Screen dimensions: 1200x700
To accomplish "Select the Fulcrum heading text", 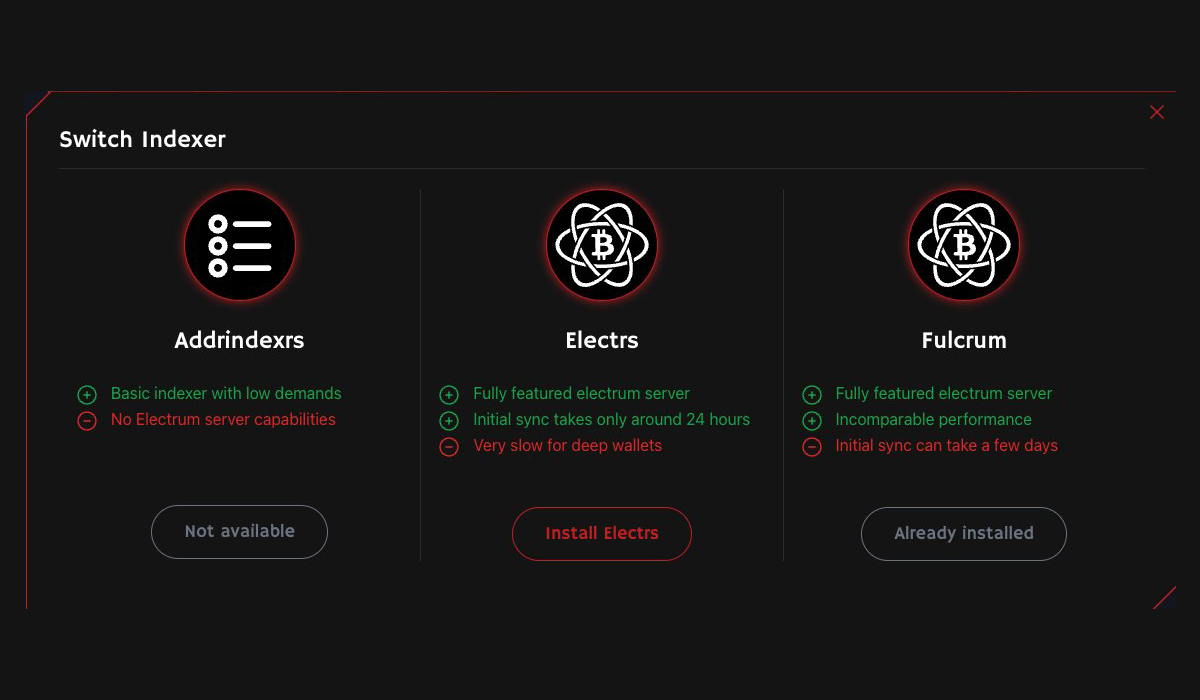I will tap(963, 340).
